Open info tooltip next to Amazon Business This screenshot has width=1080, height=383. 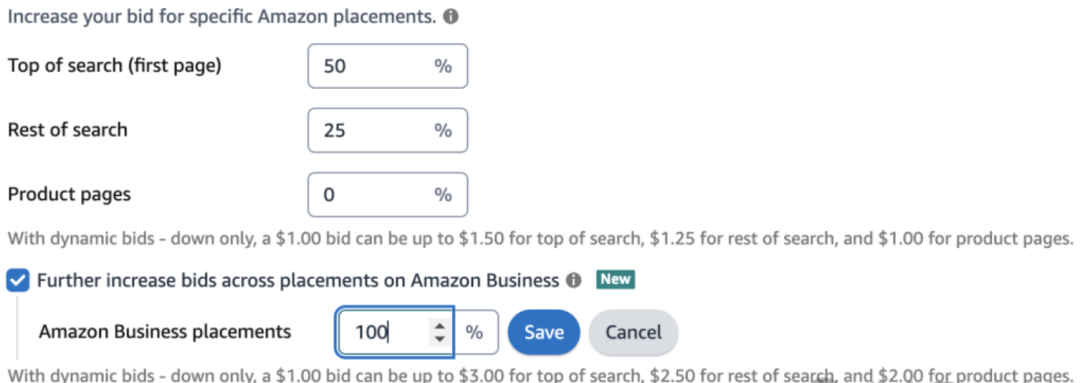click(x=572, y=280)
